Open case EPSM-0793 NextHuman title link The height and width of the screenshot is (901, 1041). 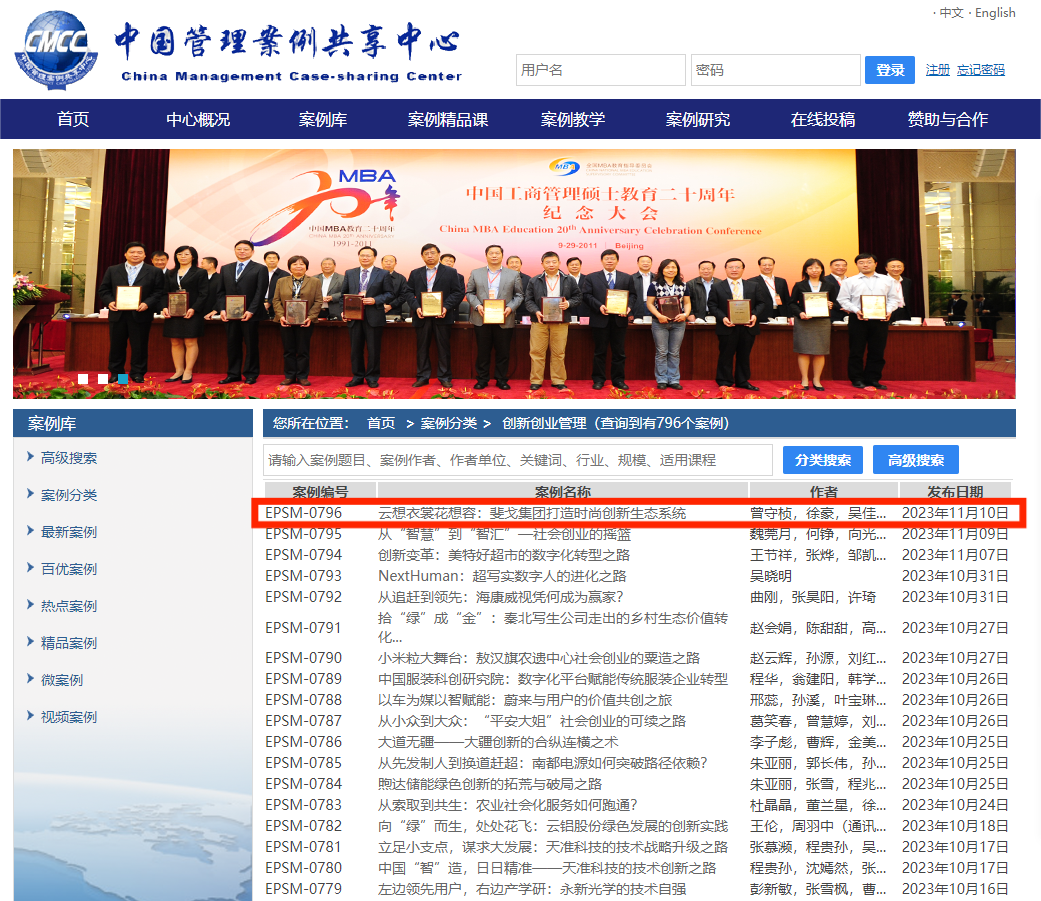coord(502,576)
